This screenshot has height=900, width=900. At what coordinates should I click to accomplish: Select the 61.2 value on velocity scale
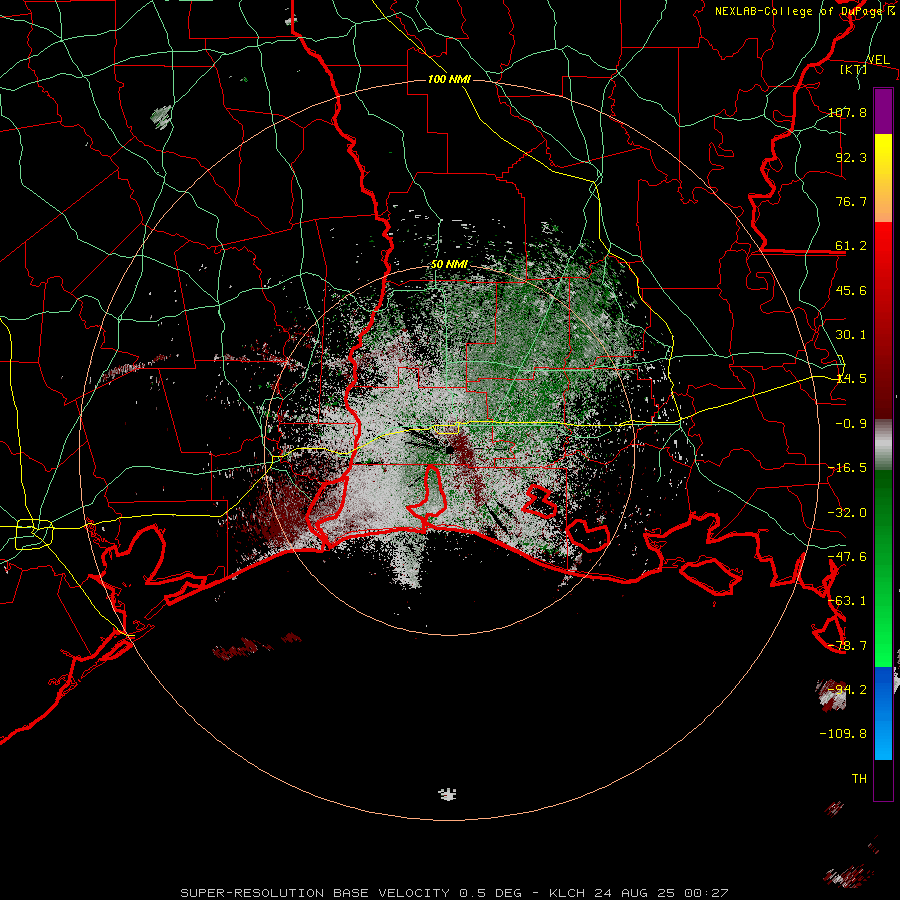851,246
